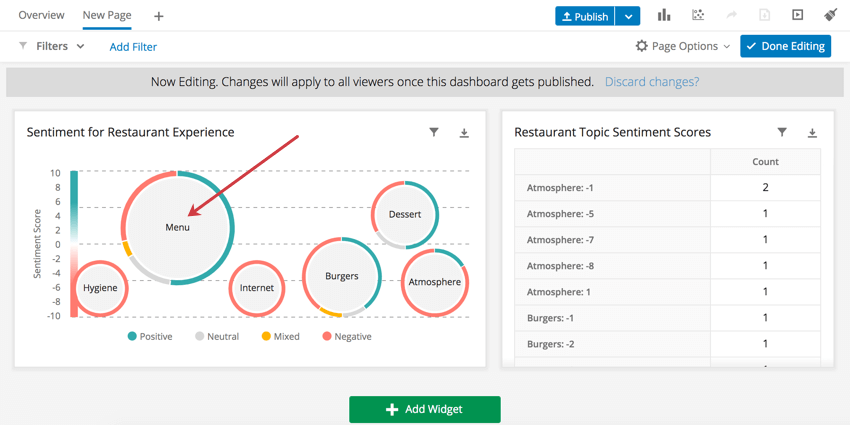This screenshot has height=425, width=850.
Task: Add a new page with plus icon
Action: (158, 16)
